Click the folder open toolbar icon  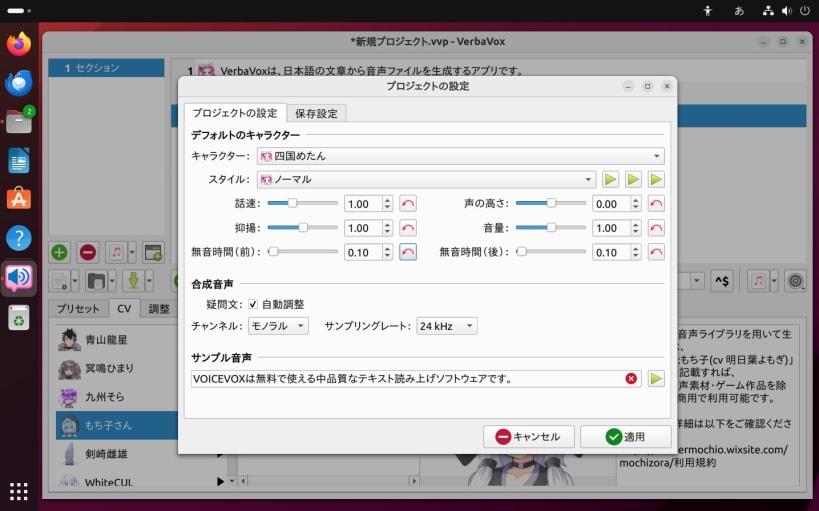coord(97,281)
